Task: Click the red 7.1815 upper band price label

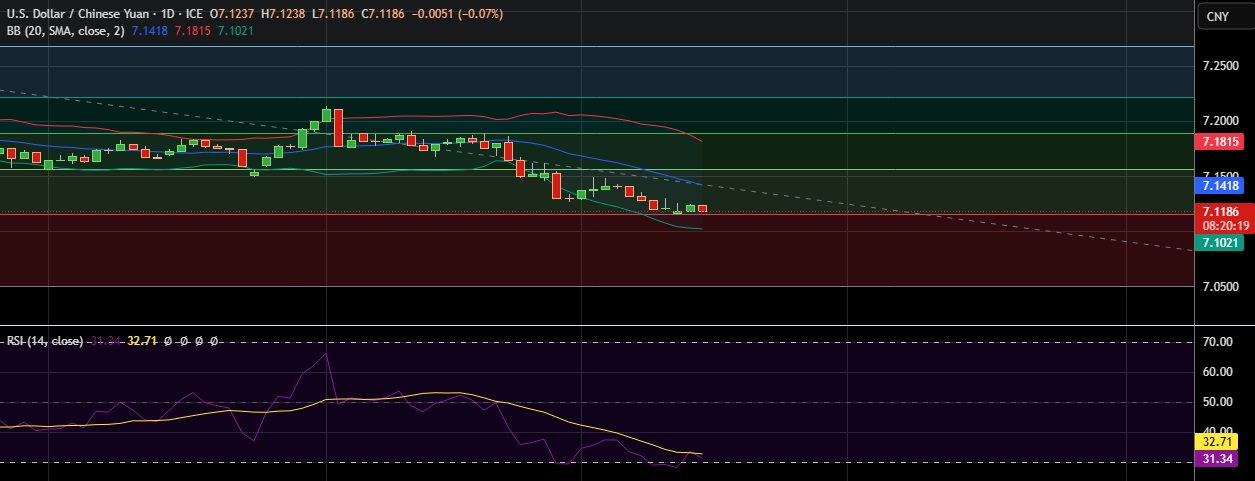Action: click(1222, 142)
